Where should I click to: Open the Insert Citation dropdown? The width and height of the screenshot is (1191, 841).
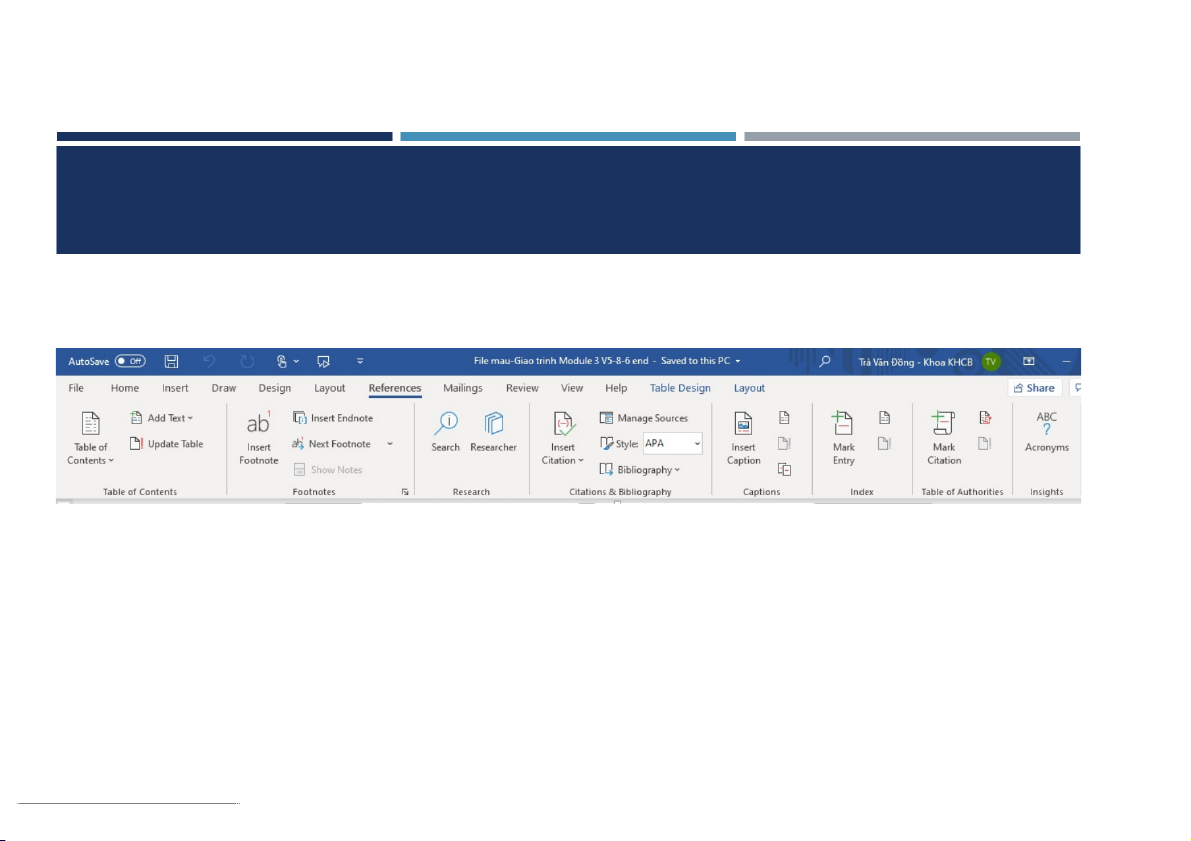(x=563, y=438)
